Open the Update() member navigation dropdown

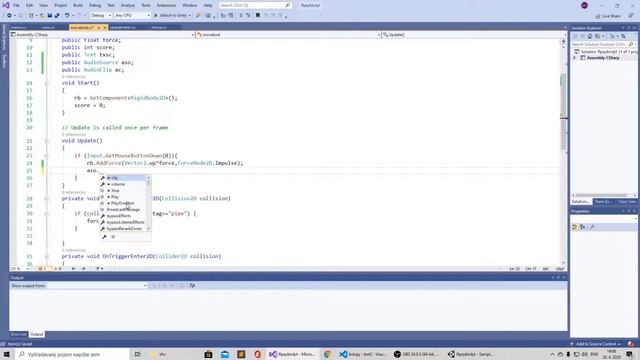coord(473,35)
